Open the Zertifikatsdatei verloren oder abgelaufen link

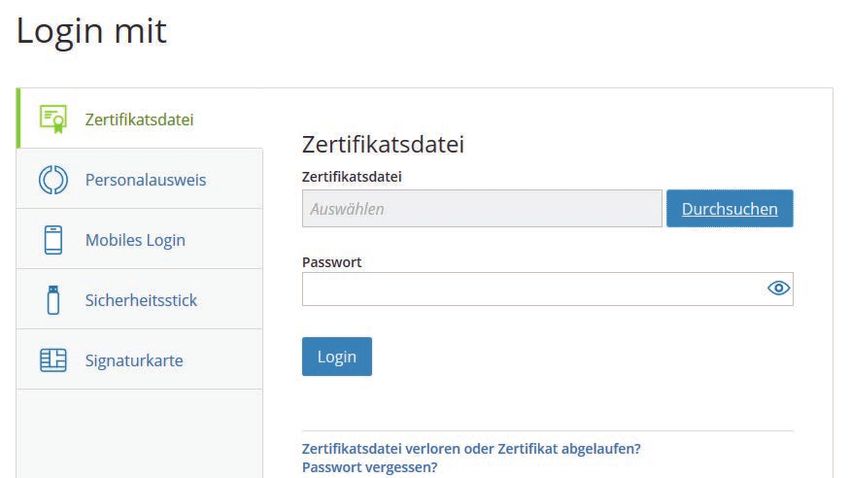pyautogui.click(x=471, y=449)
